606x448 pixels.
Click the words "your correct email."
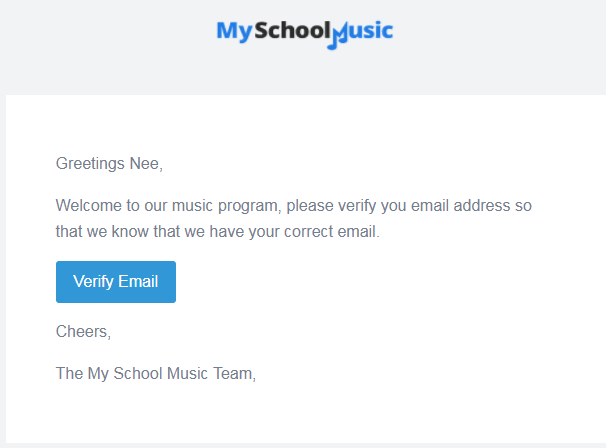pyautogui.click(x=314, y=232)
